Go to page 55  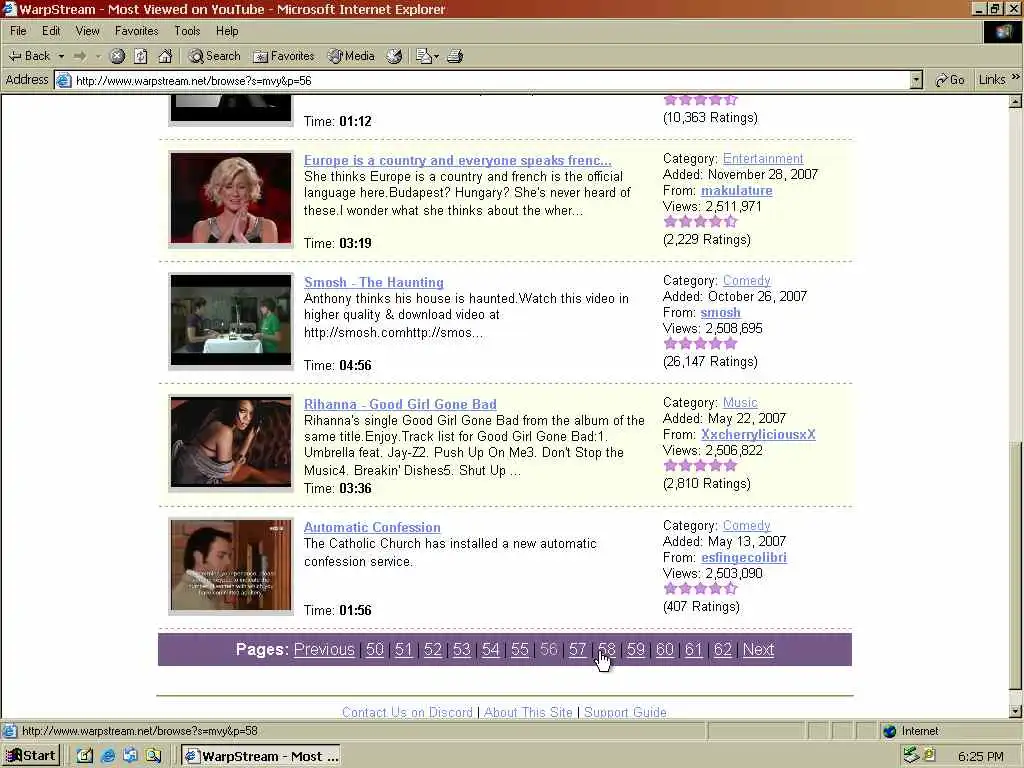(520, 649)
